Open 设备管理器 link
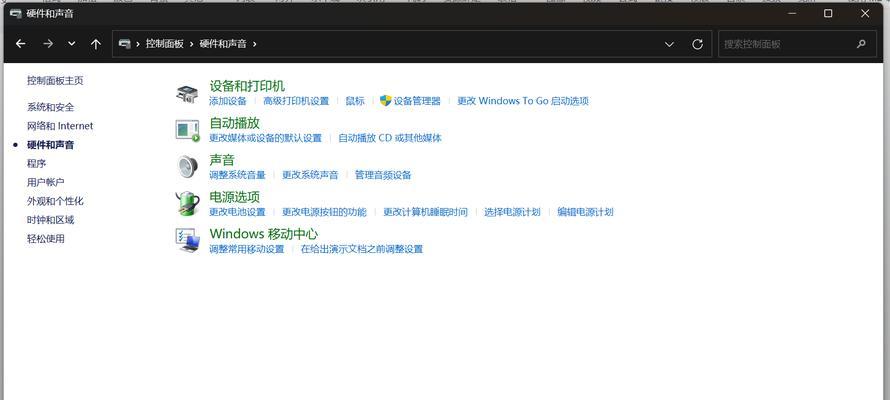 click(417, 101)
